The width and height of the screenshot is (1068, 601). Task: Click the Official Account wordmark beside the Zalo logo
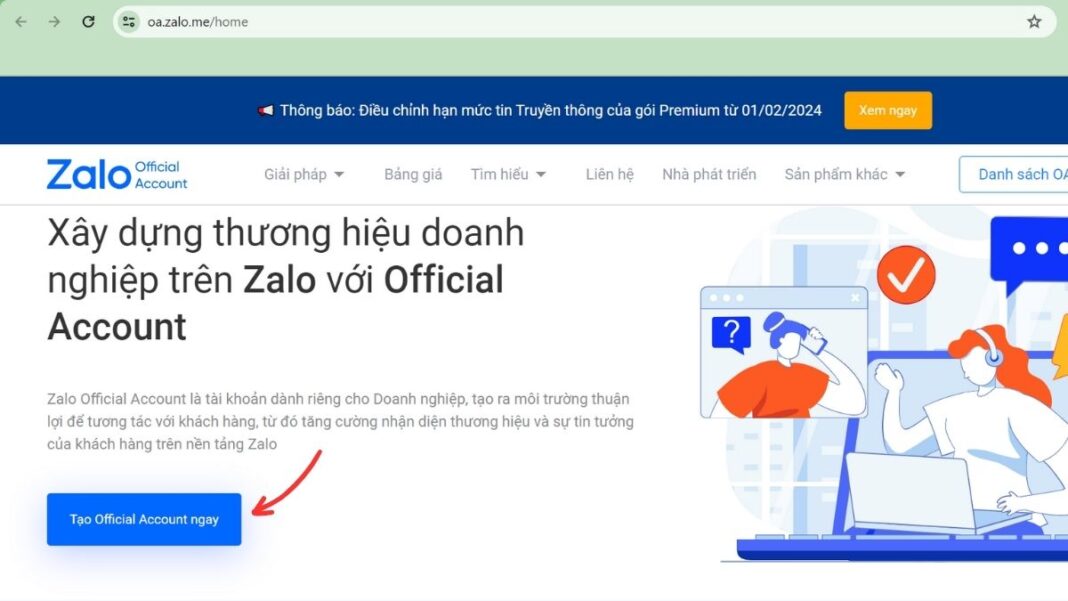[160, 174]
